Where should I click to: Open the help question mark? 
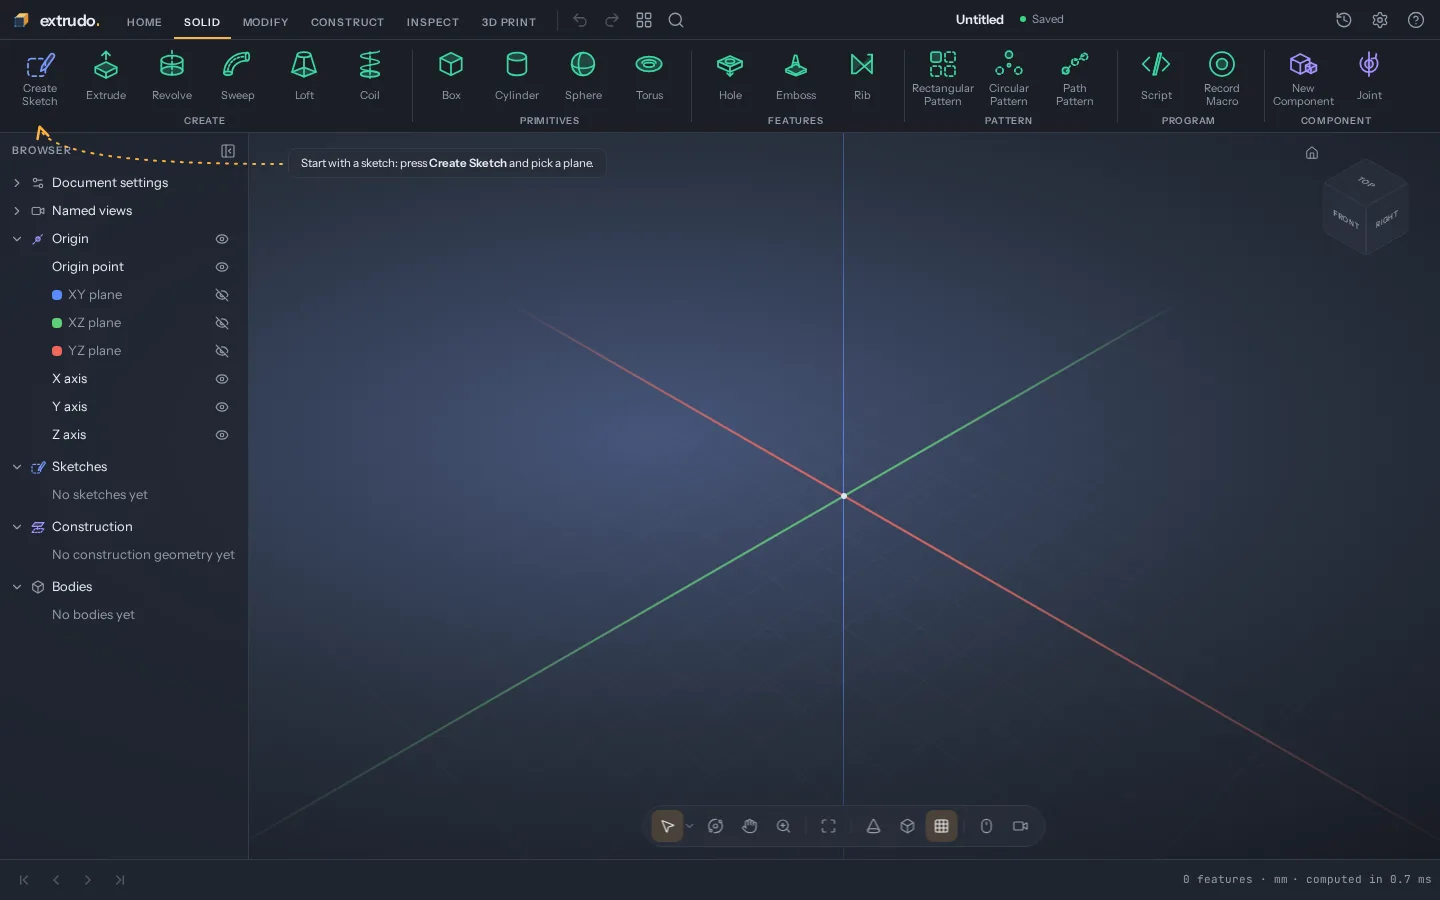tap(1416, 20)
